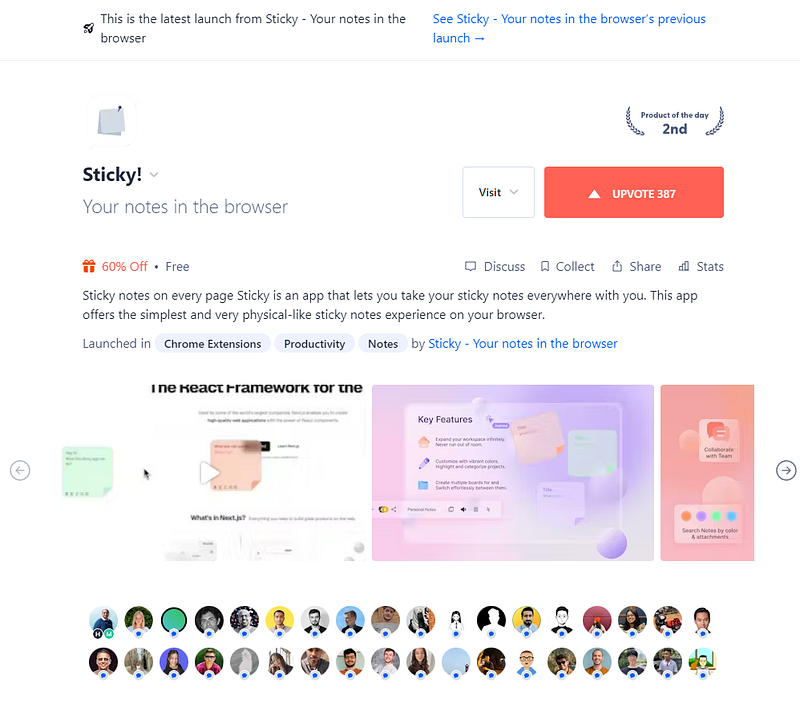Click the Sticky sticky-note product logo

click(x=112, y=121)
